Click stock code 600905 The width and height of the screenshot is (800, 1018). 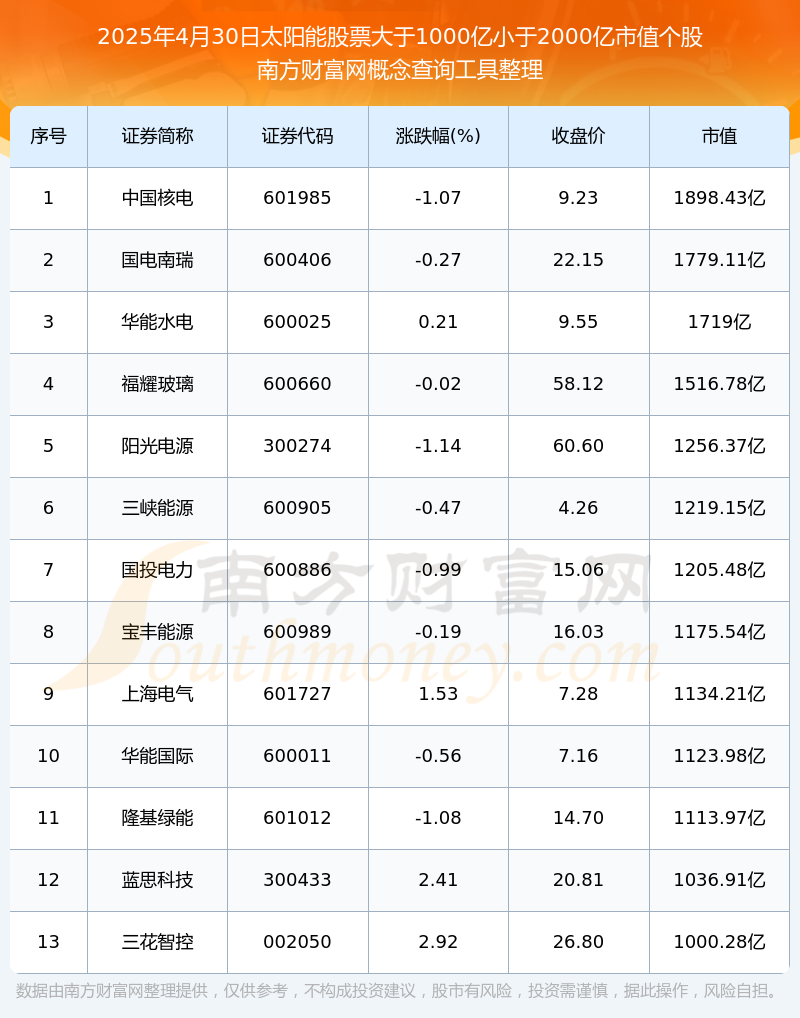pyautogui.click(x=297, y=508)
